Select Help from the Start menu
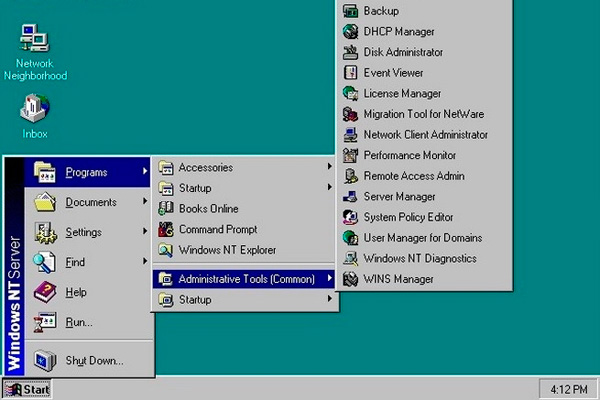The width and height of the screenshot is (600, 400). click(76, 292)
